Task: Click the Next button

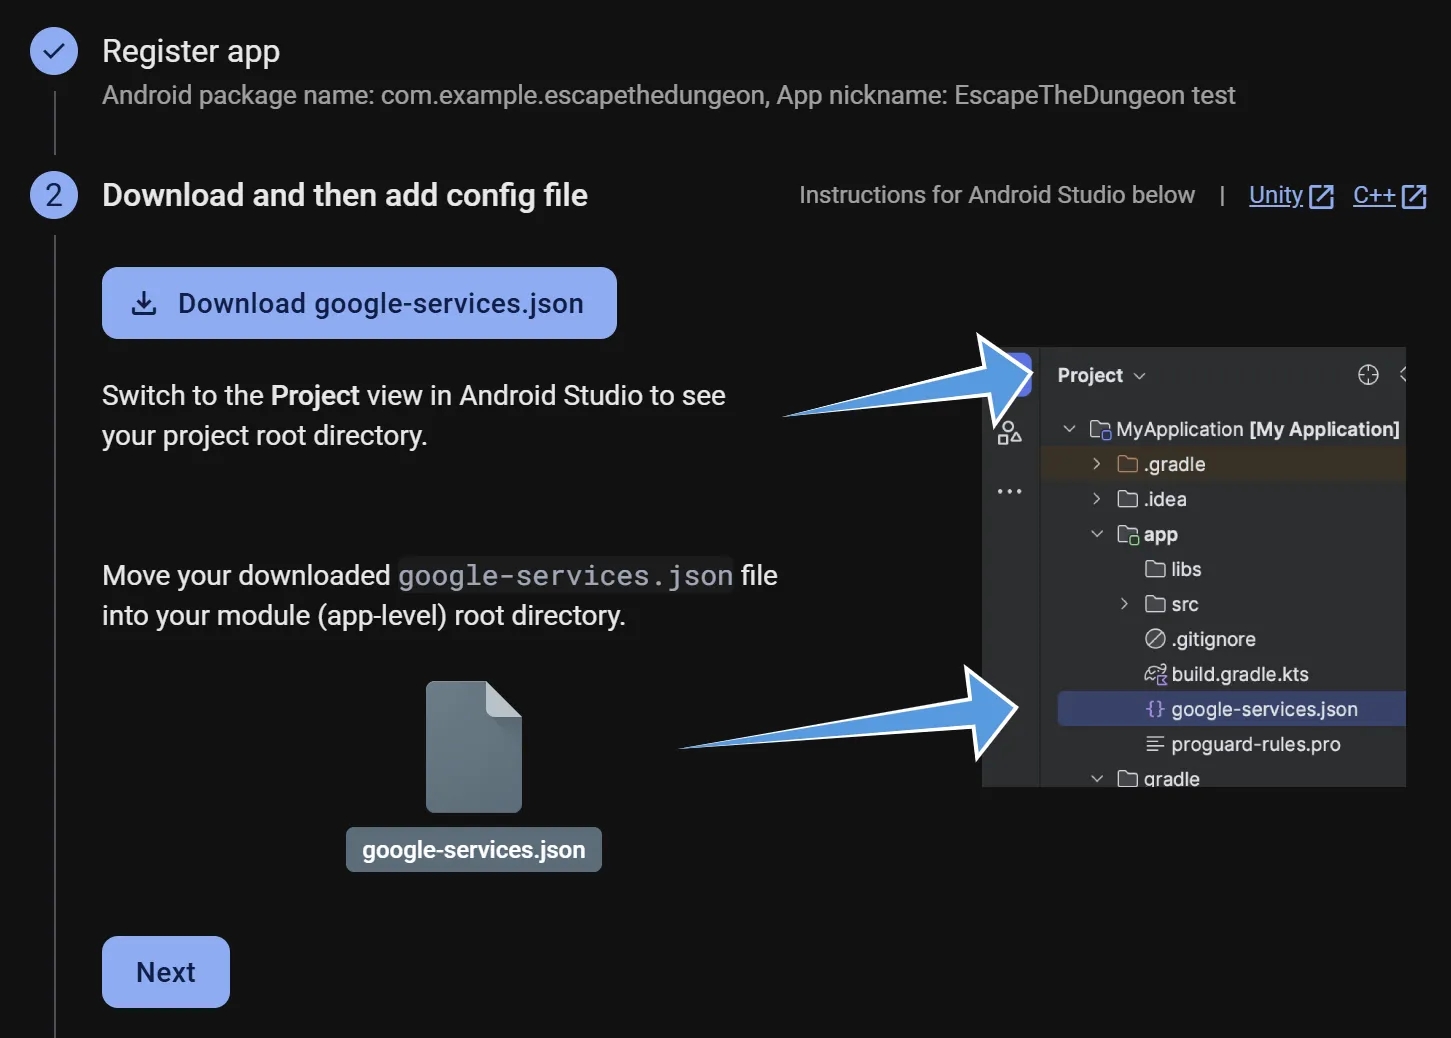Action: tap(166, 972)
